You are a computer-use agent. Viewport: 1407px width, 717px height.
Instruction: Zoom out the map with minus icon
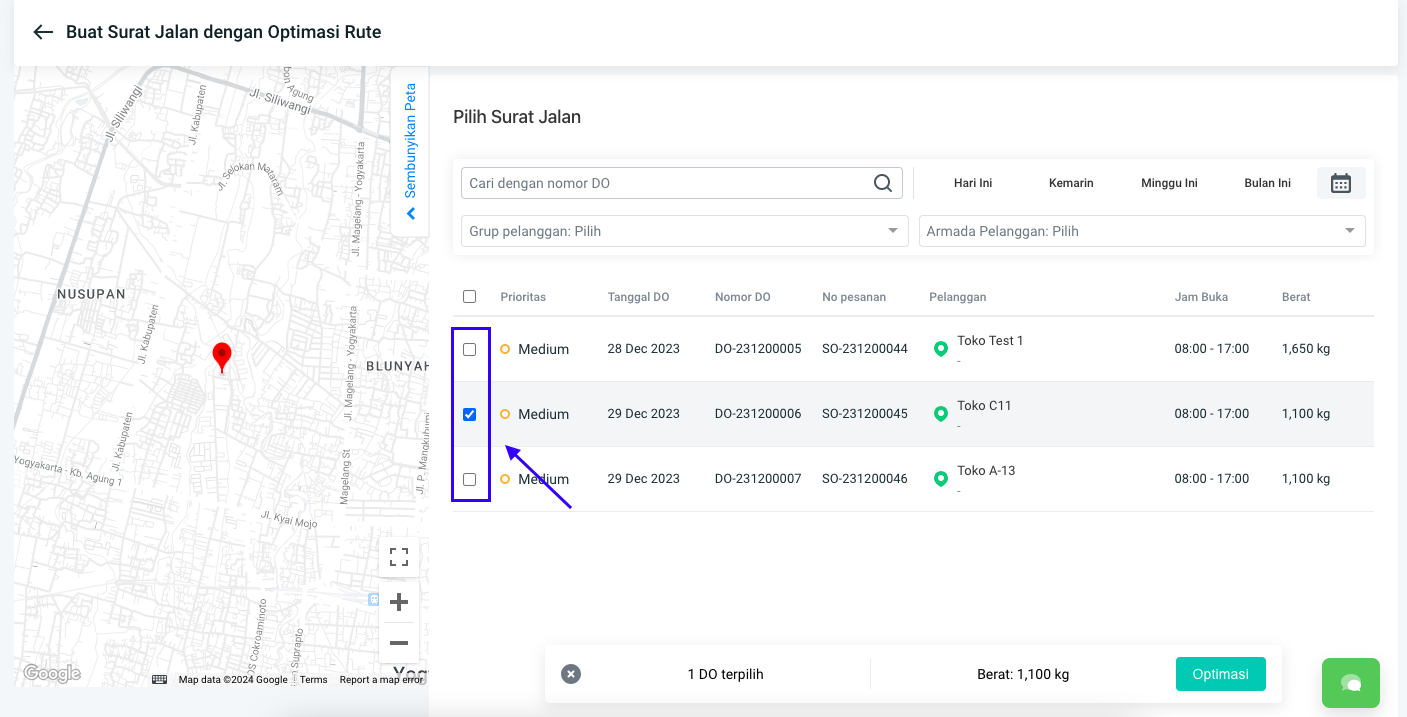coord(398,643)
